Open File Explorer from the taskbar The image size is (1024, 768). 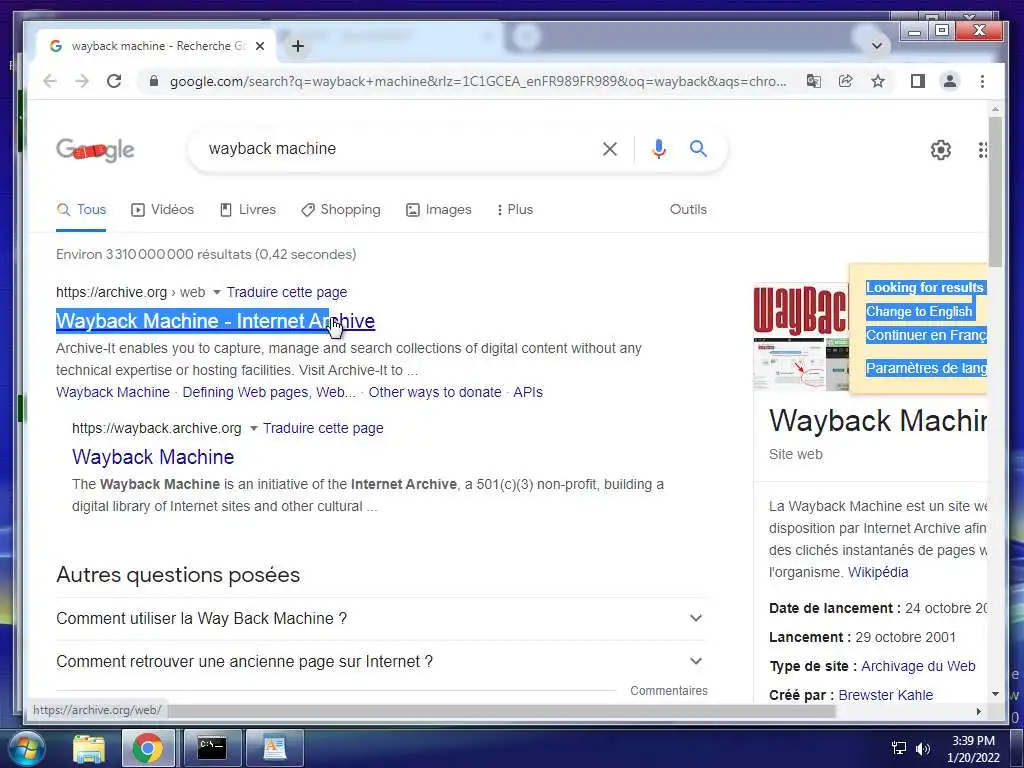[x=89, y=748]
